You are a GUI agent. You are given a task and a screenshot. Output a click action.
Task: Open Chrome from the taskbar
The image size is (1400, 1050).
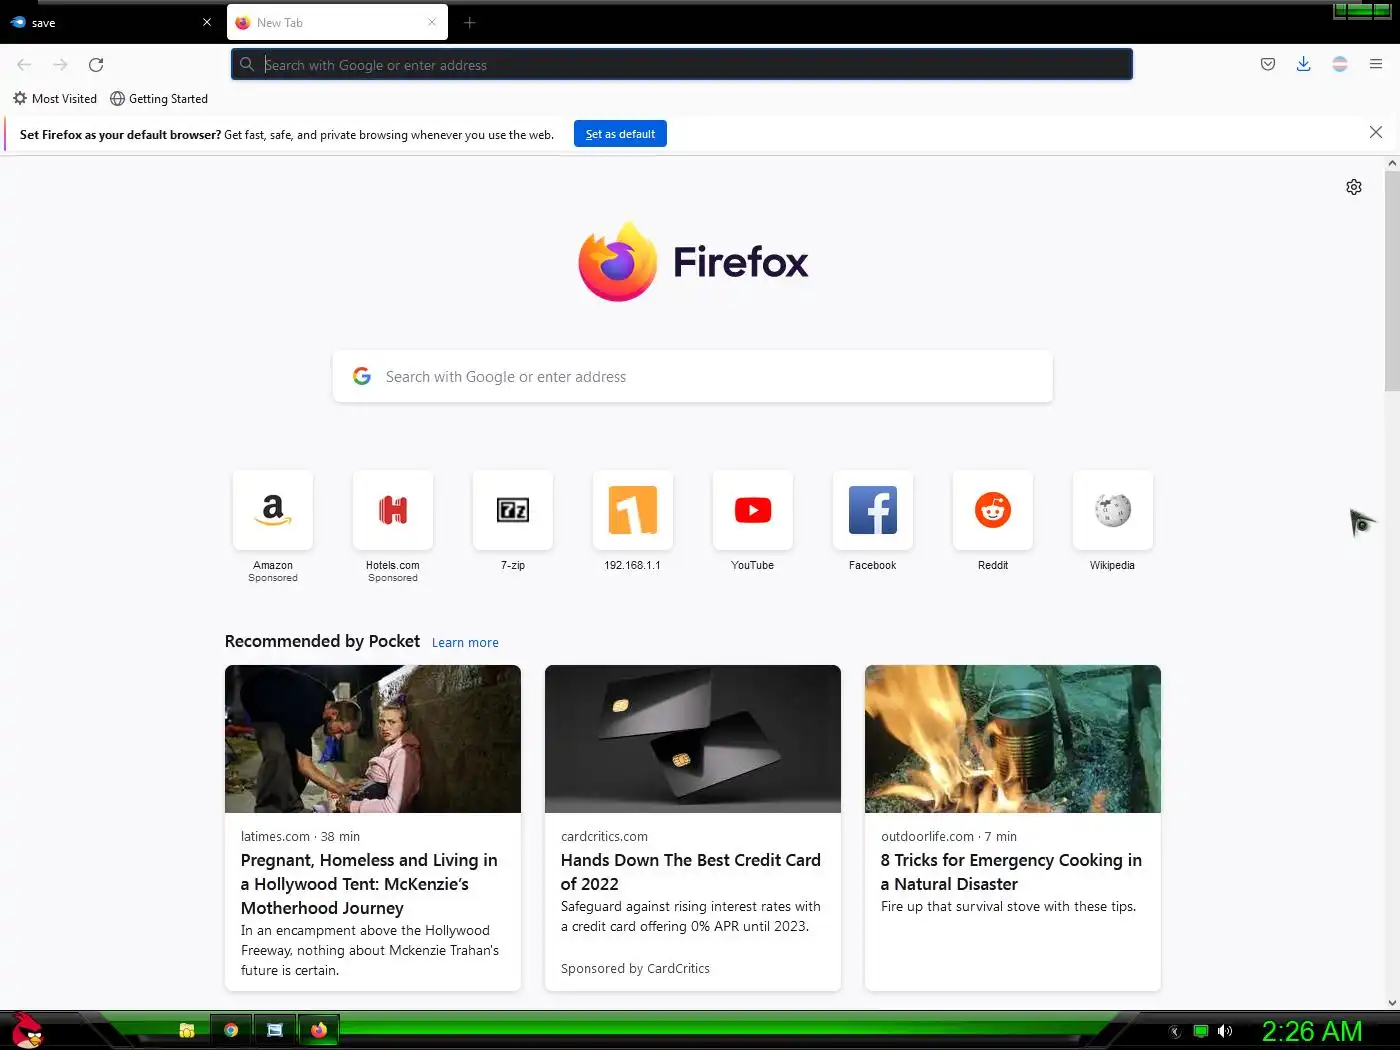[x=231, y=1030]
